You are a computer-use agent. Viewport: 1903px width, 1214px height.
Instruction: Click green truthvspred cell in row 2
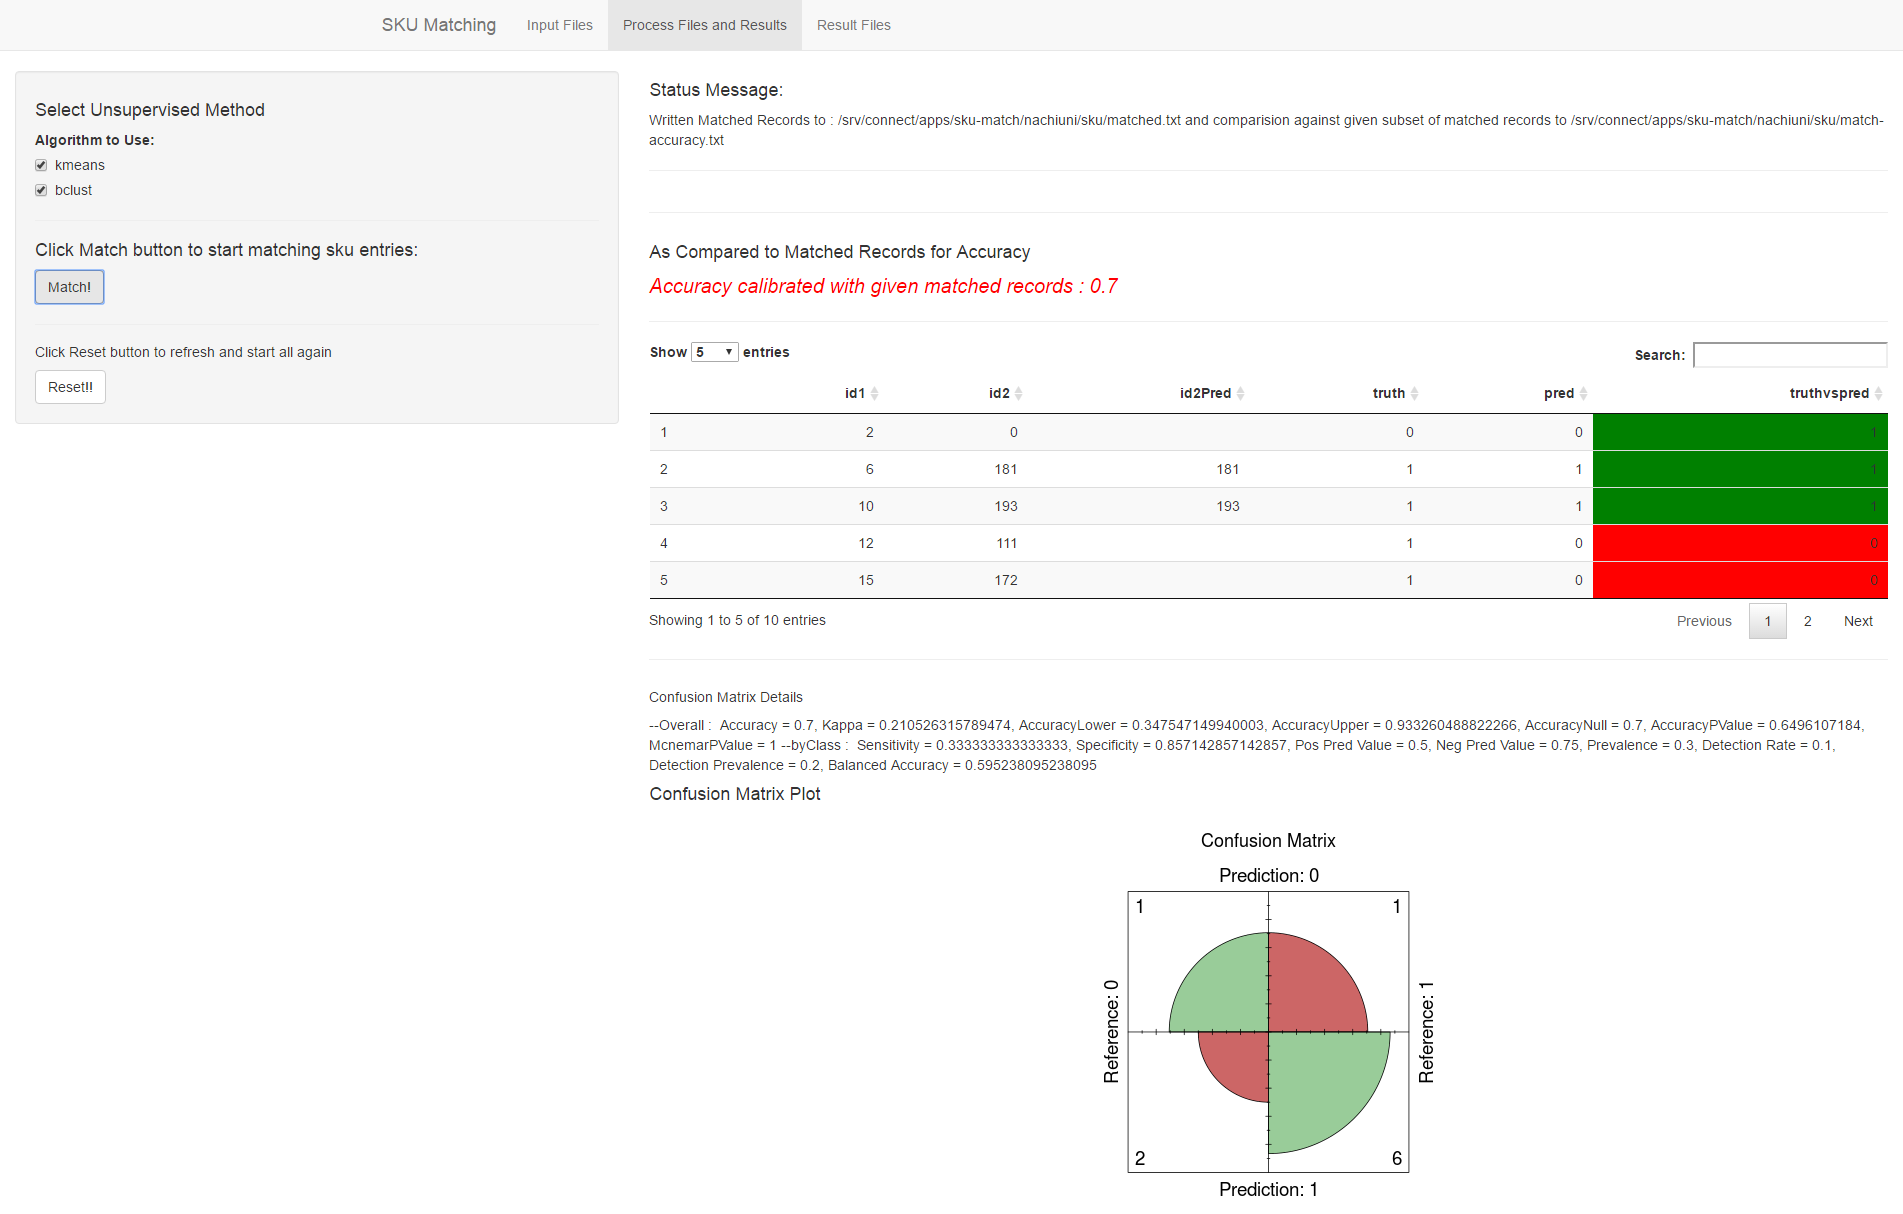pyautogui.click(x=1740, y=469)
